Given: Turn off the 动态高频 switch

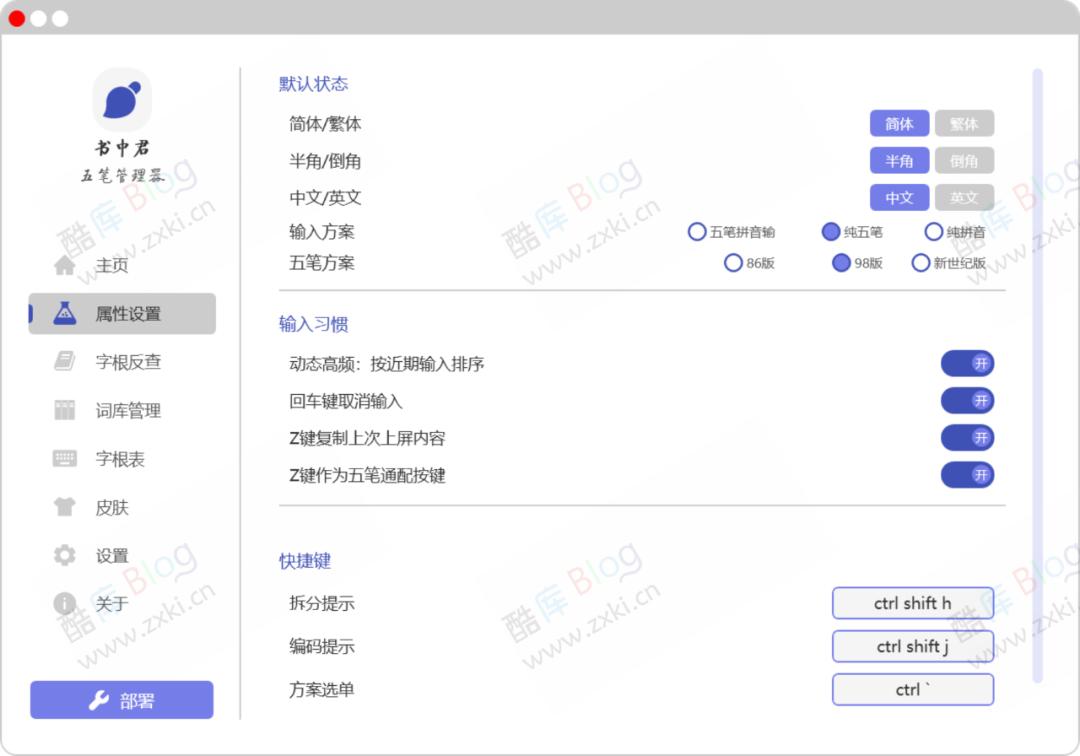Looking at the screenshot, I should [967, 363].
